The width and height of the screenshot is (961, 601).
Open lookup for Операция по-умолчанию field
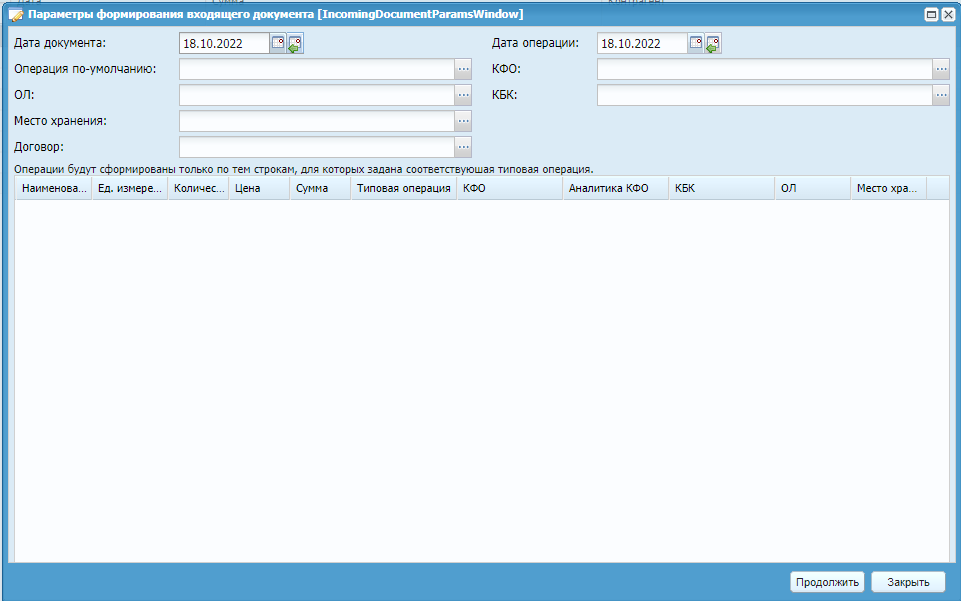click(463, 69)
